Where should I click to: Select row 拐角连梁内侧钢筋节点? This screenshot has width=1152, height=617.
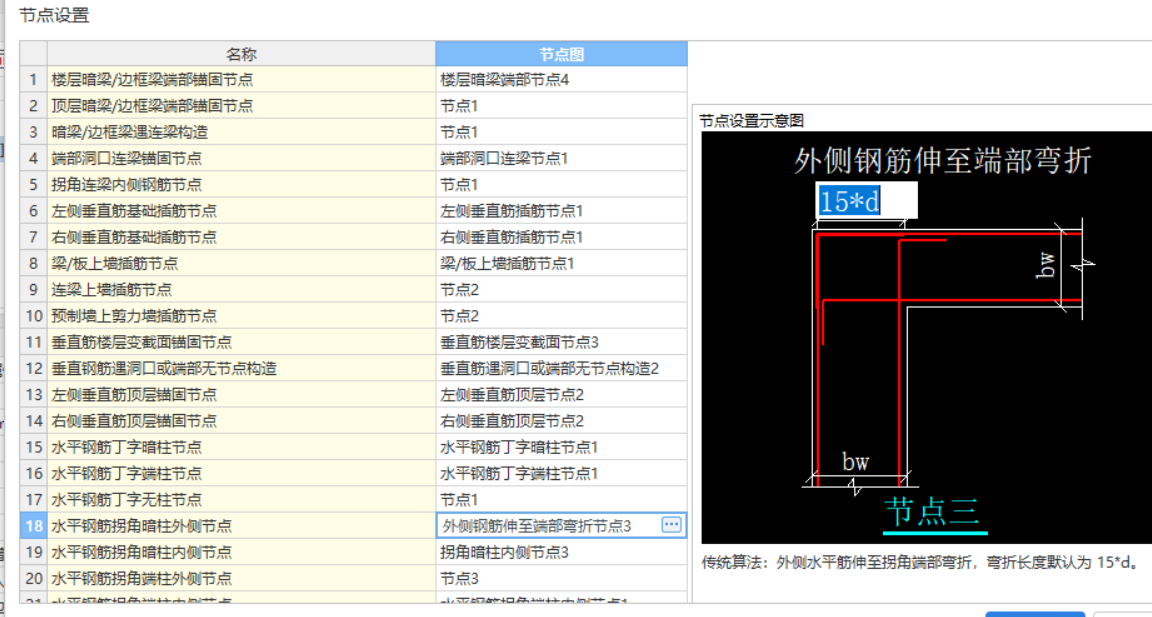point(242,184)
